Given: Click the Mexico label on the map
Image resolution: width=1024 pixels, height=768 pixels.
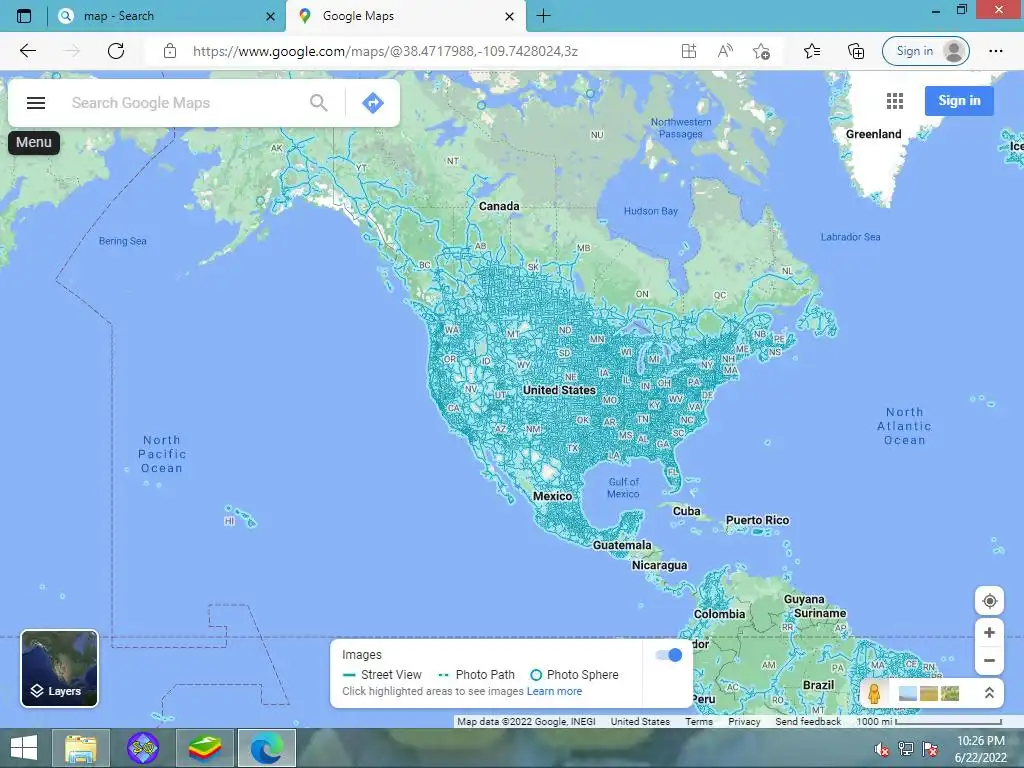Looking at the screenshot, I should (x=552, y=496).
